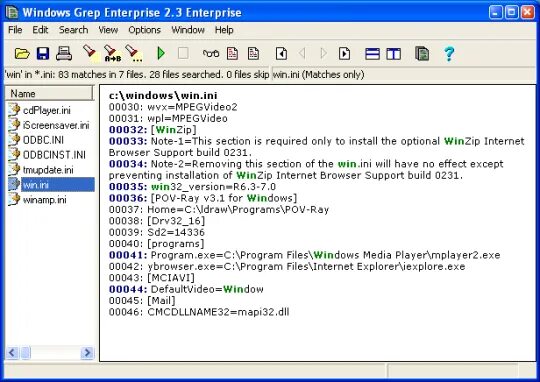Click the first red-lined document icon
540x382 pixels.
click(x=232, y=53)
